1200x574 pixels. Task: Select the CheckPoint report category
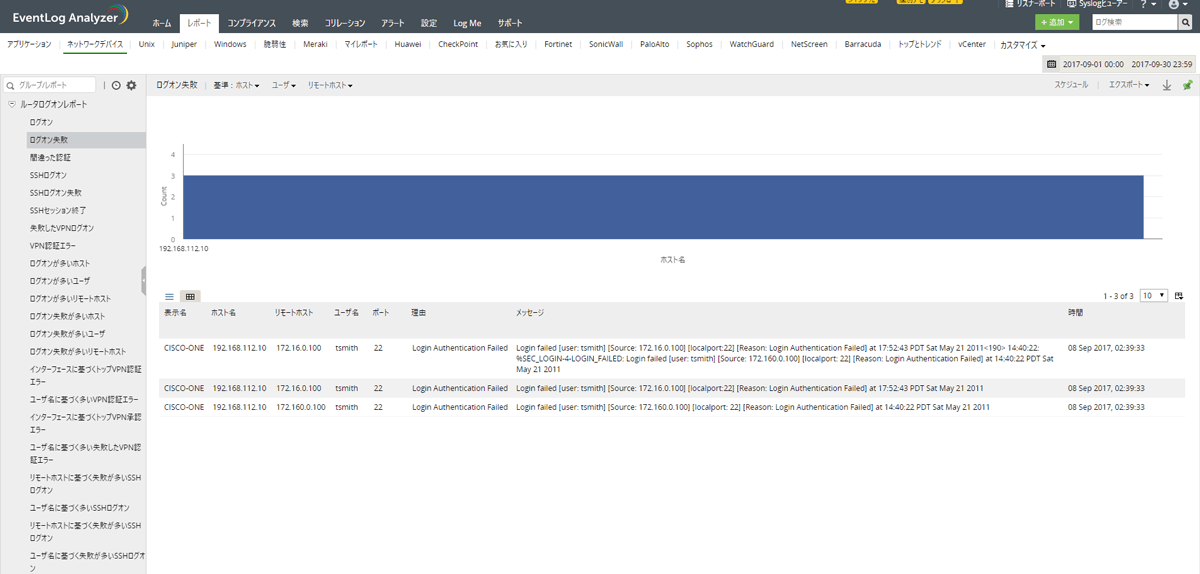click(x=459, y=45)
